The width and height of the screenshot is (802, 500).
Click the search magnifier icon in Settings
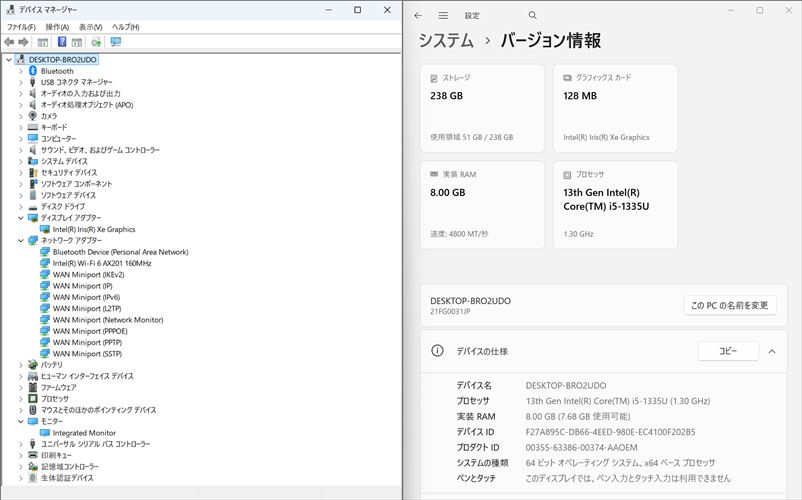coord(533,15)
